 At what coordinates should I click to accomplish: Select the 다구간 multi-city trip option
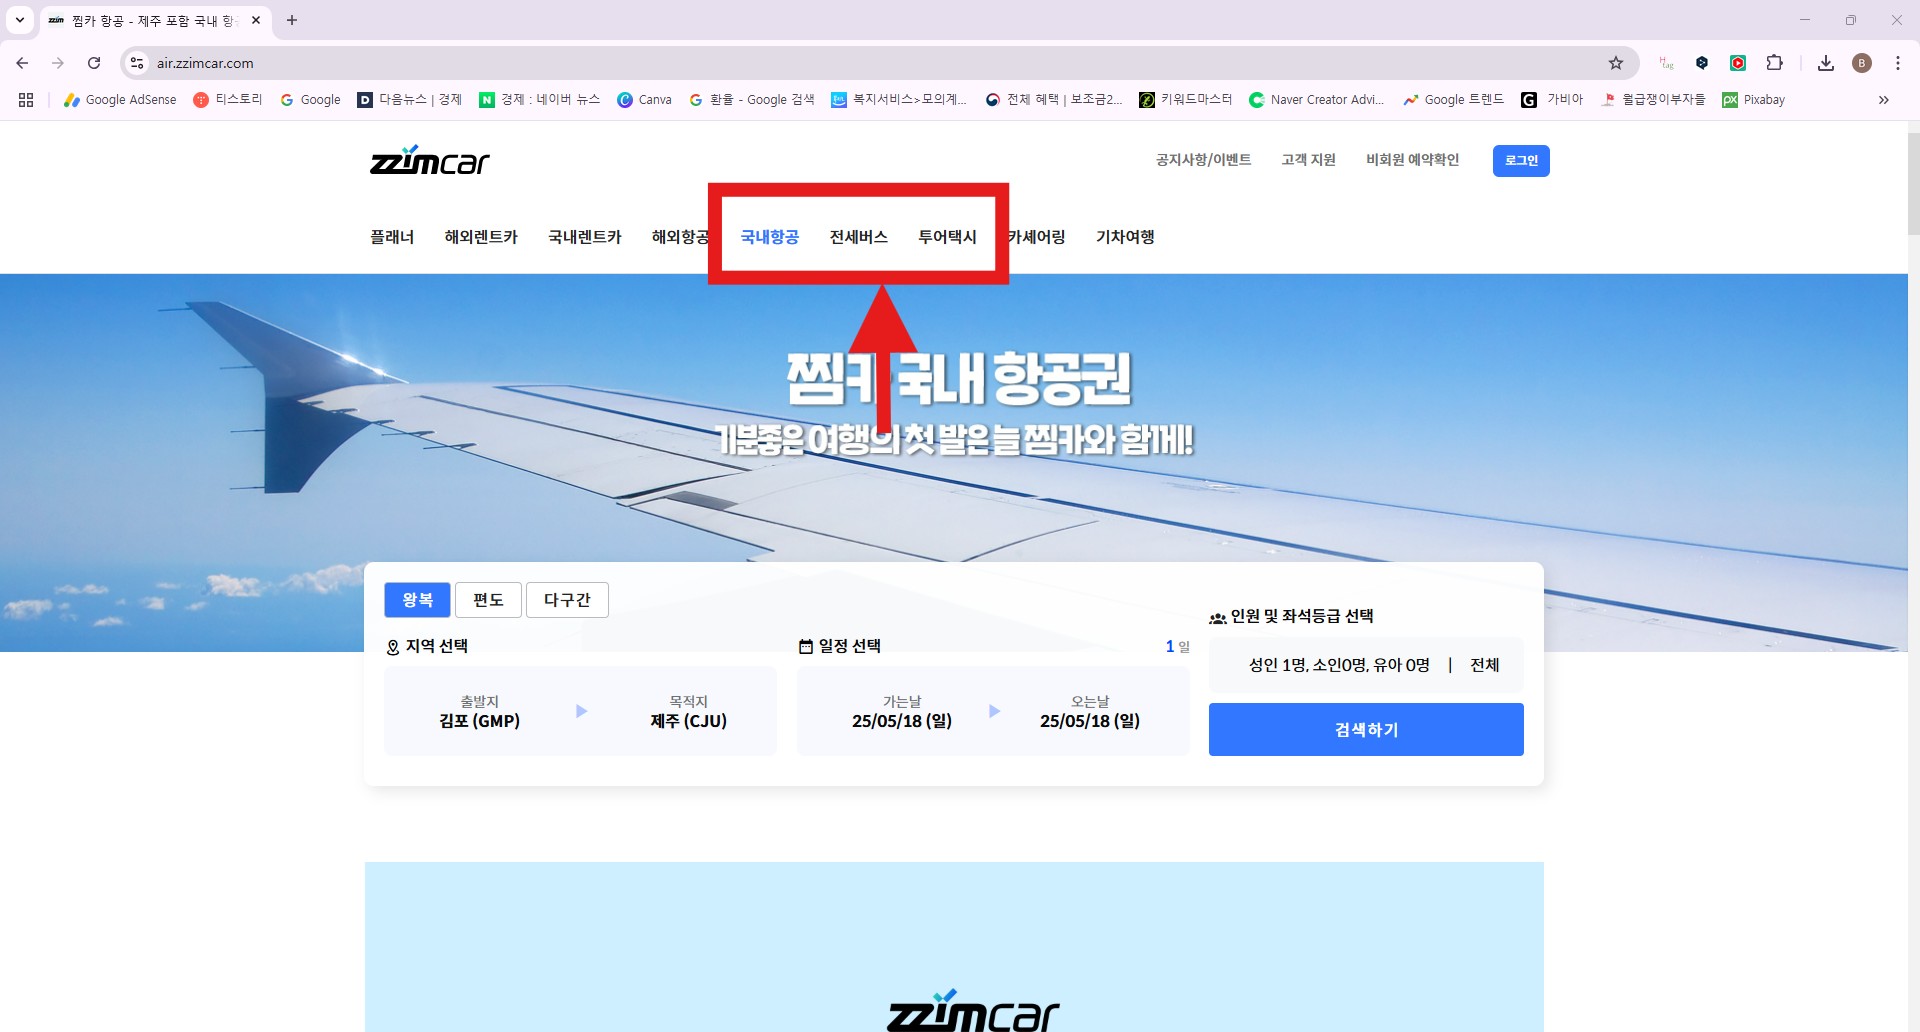click(566, 599)
